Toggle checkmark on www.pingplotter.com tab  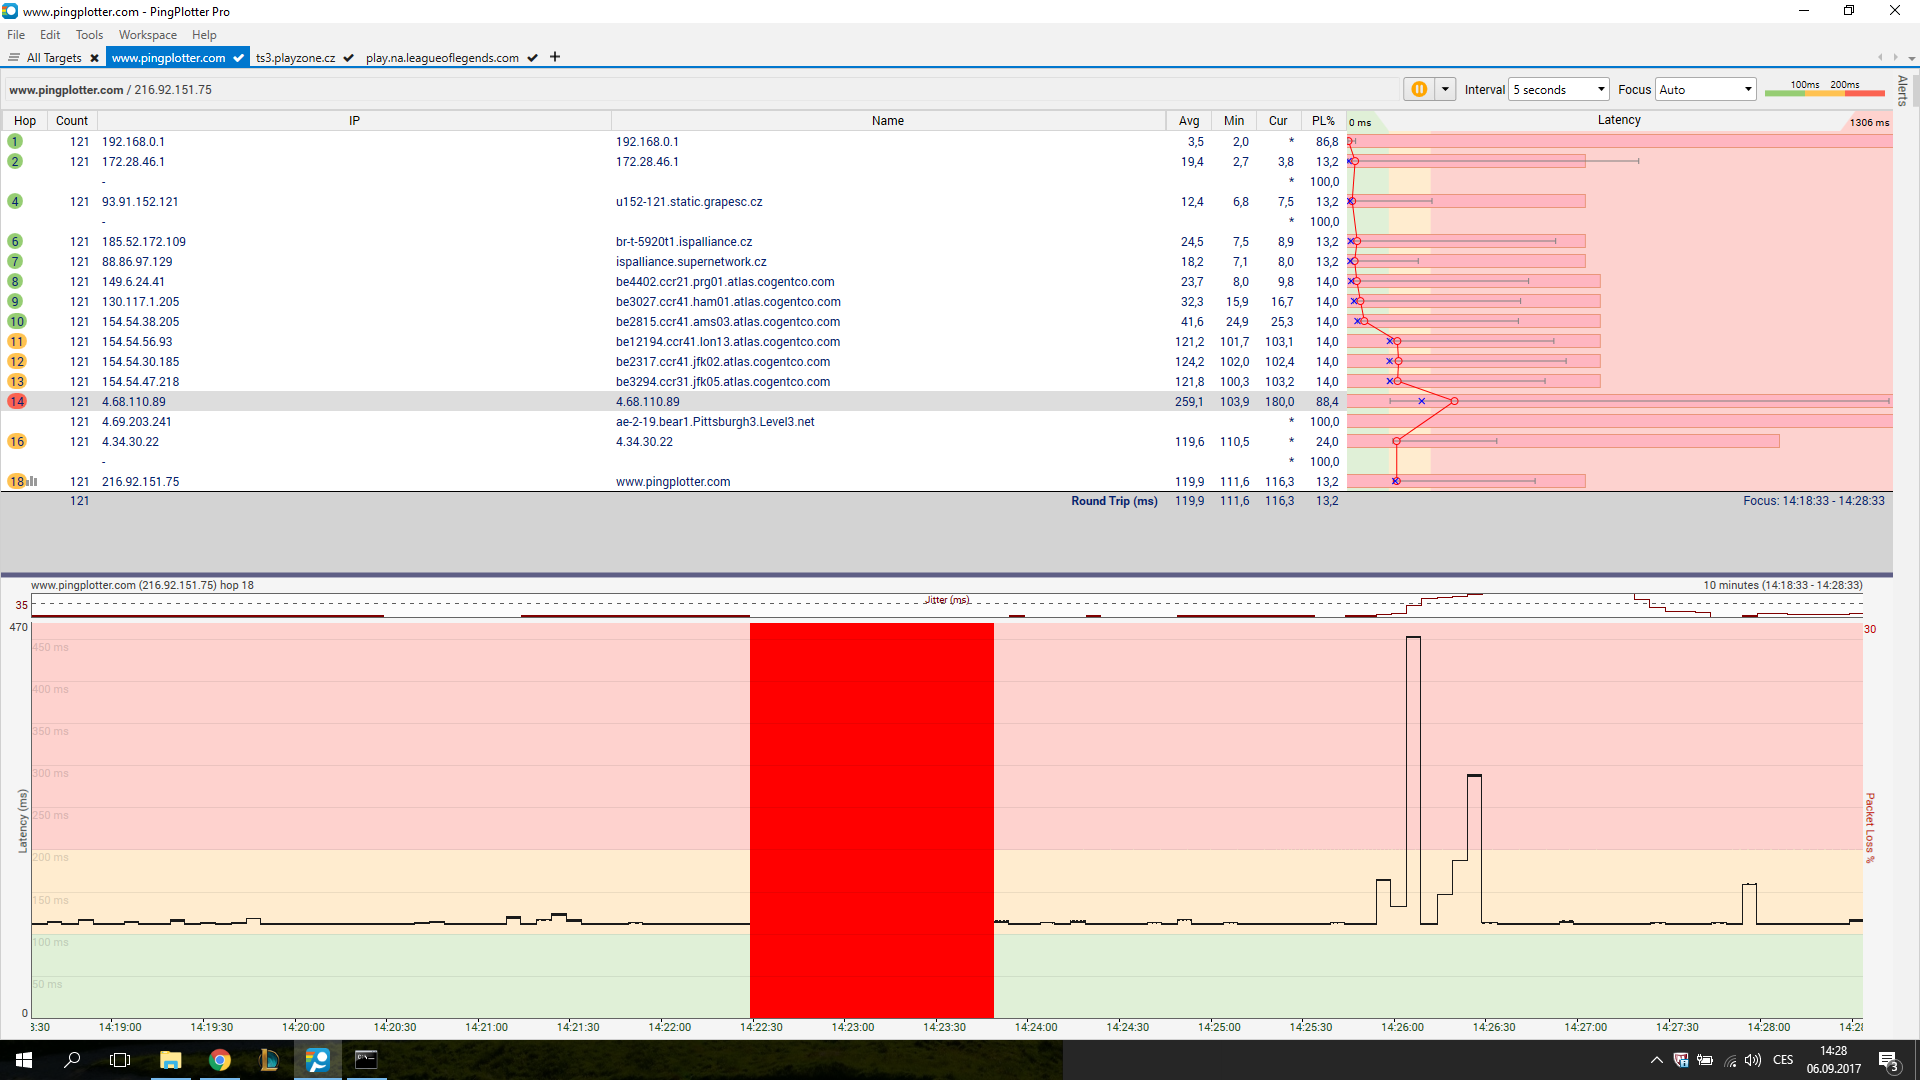coord(238,58)
